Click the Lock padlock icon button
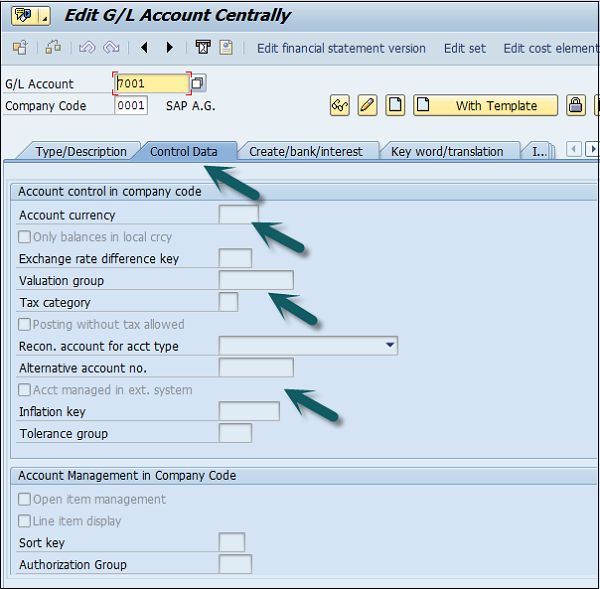Image resolution: width=600 pixels, height=589 pixels. [575, 106]
